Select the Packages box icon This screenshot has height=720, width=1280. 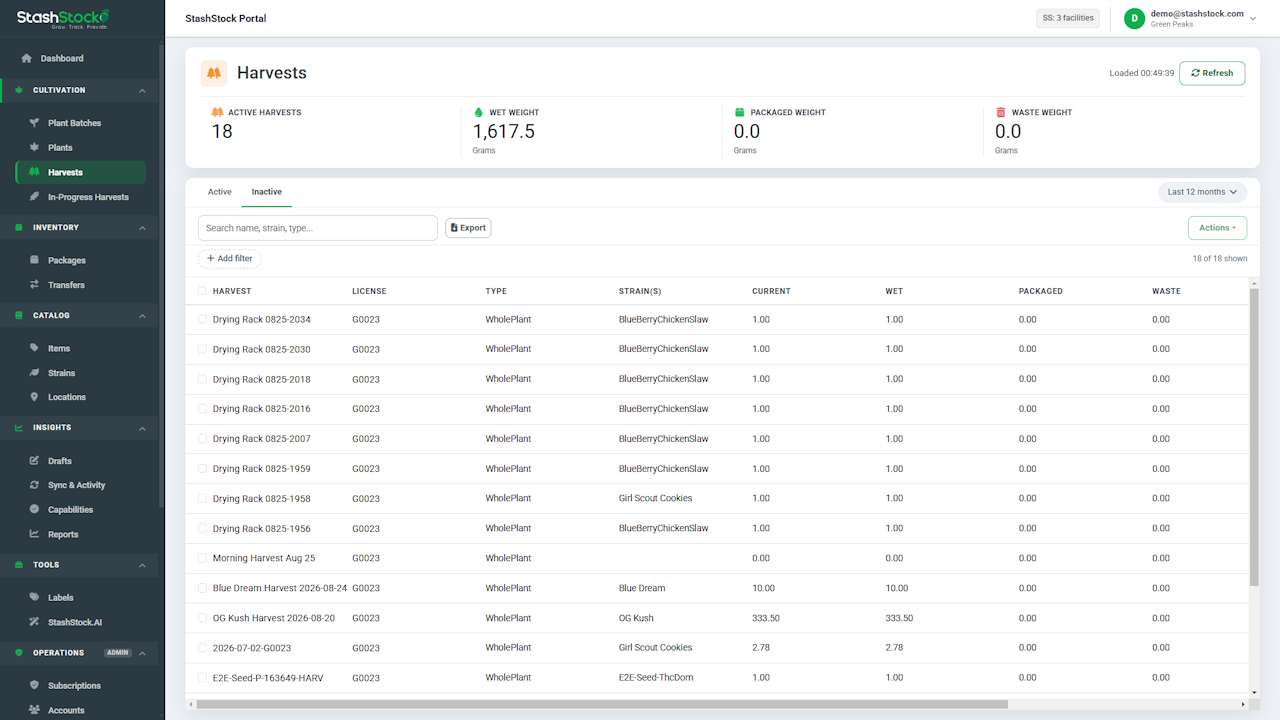[34, 260]
